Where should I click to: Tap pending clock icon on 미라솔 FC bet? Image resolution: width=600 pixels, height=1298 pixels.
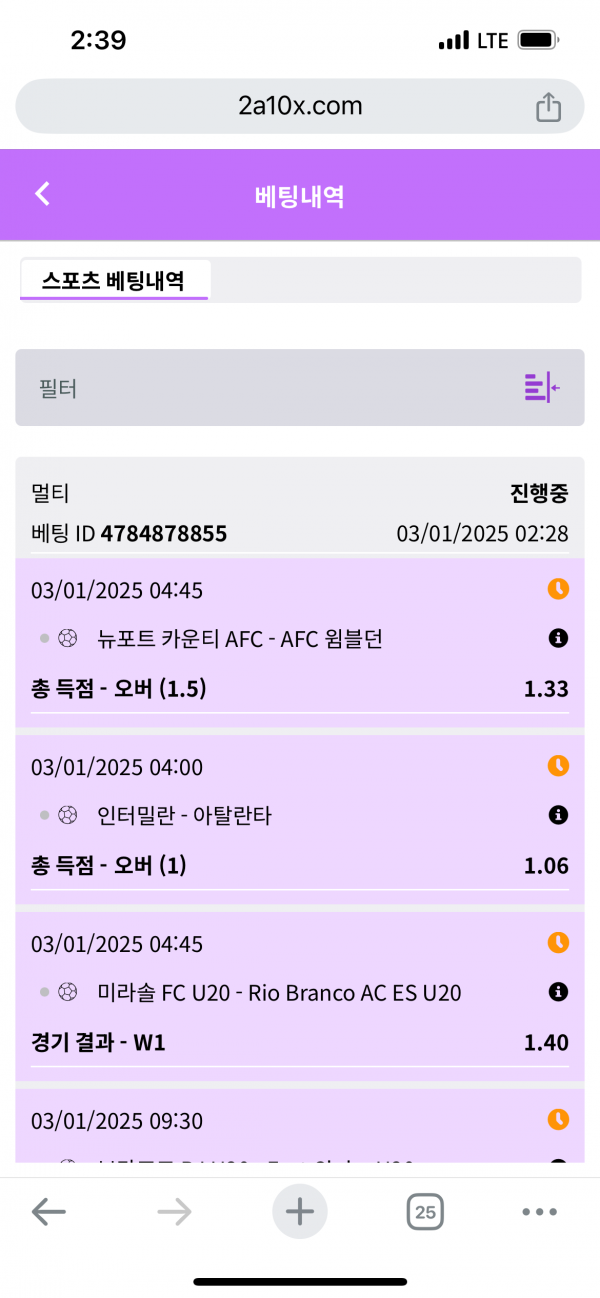pos(558,942)
